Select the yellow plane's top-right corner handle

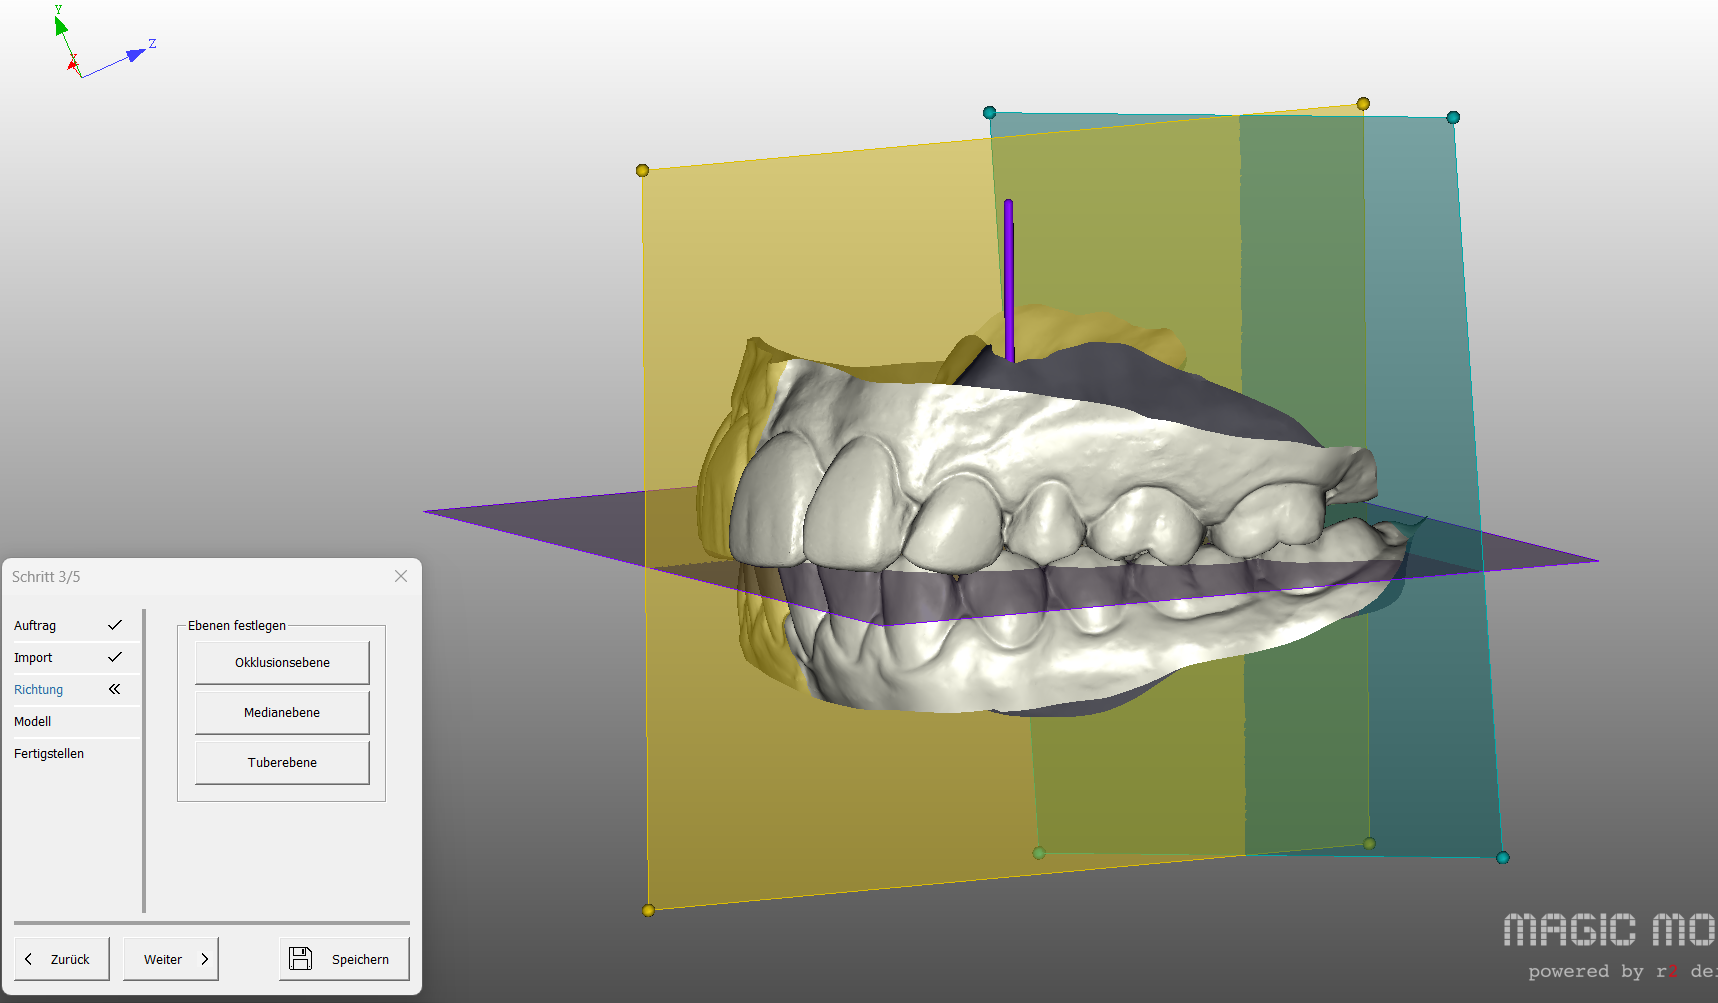click(x=1363, y=104)
